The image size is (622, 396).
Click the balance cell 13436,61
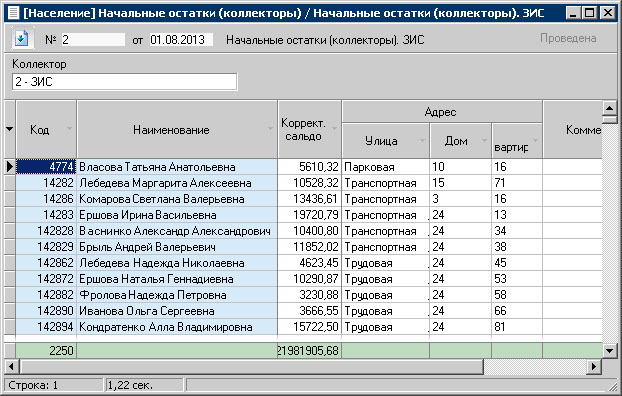[309, 199]
